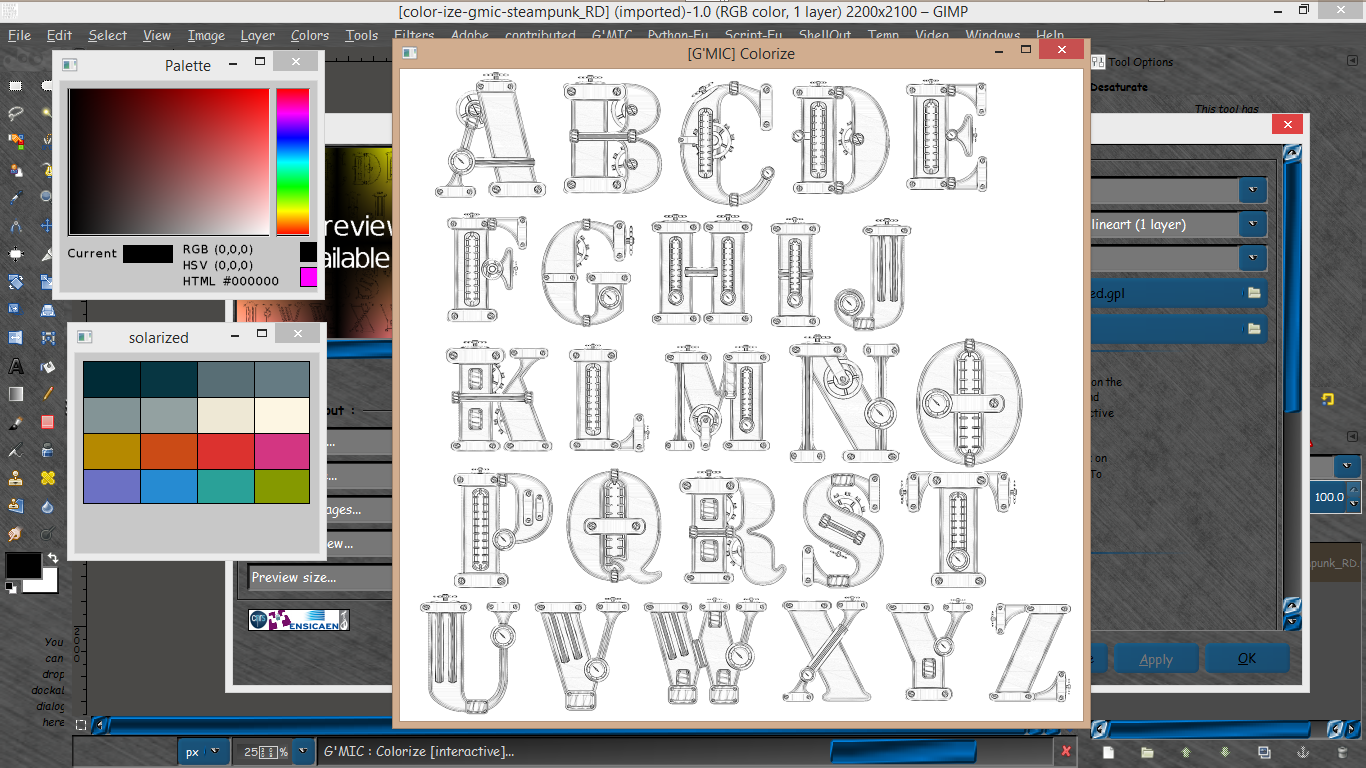Select the Text tool
1366x768 pixels.
tap(16, 366)
